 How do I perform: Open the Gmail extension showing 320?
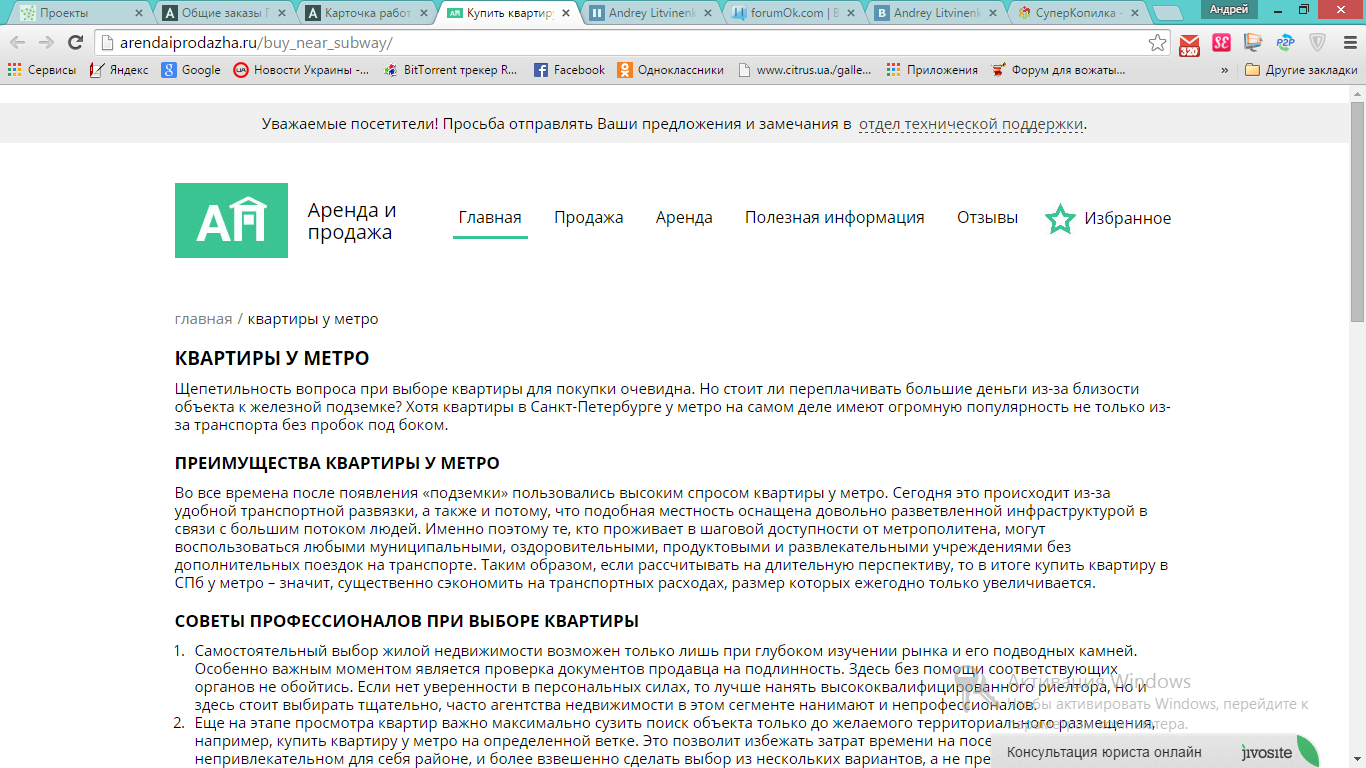(x=1189, y=44)
